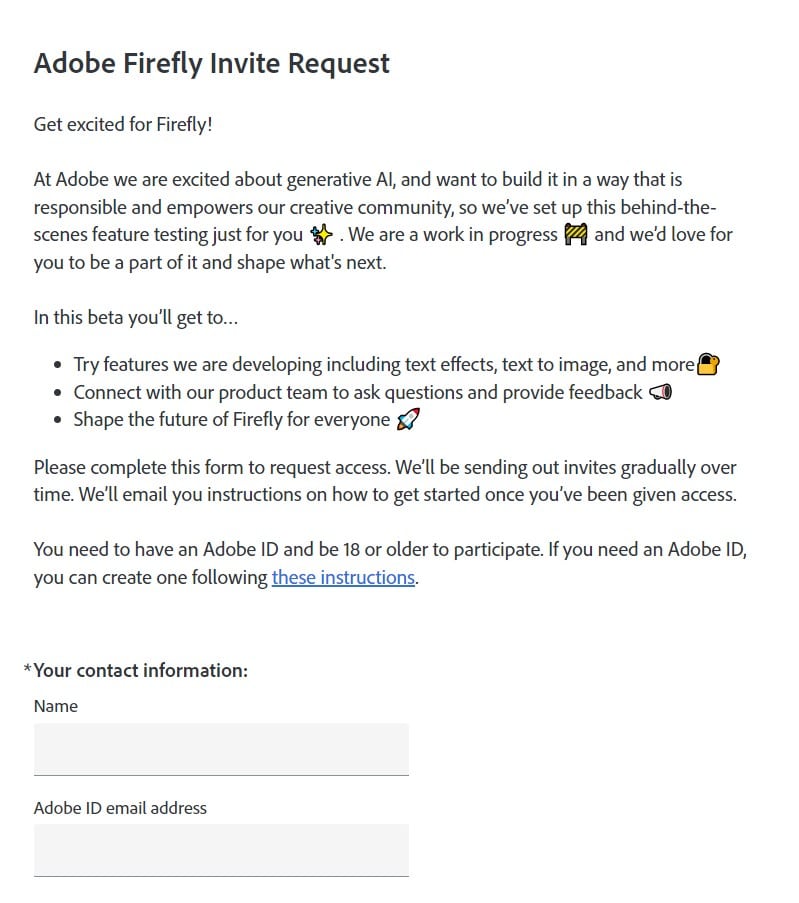Click the 'Please complete this form' paragraph
799x903 pixels.
click(x=385, y=481)
